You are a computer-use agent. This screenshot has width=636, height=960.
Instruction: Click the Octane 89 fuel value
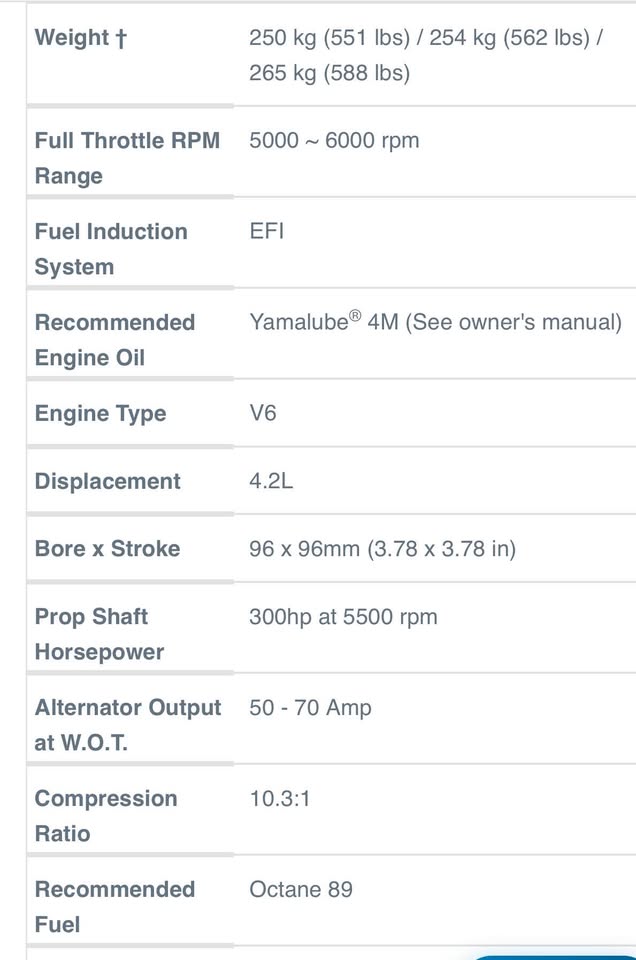301,889
